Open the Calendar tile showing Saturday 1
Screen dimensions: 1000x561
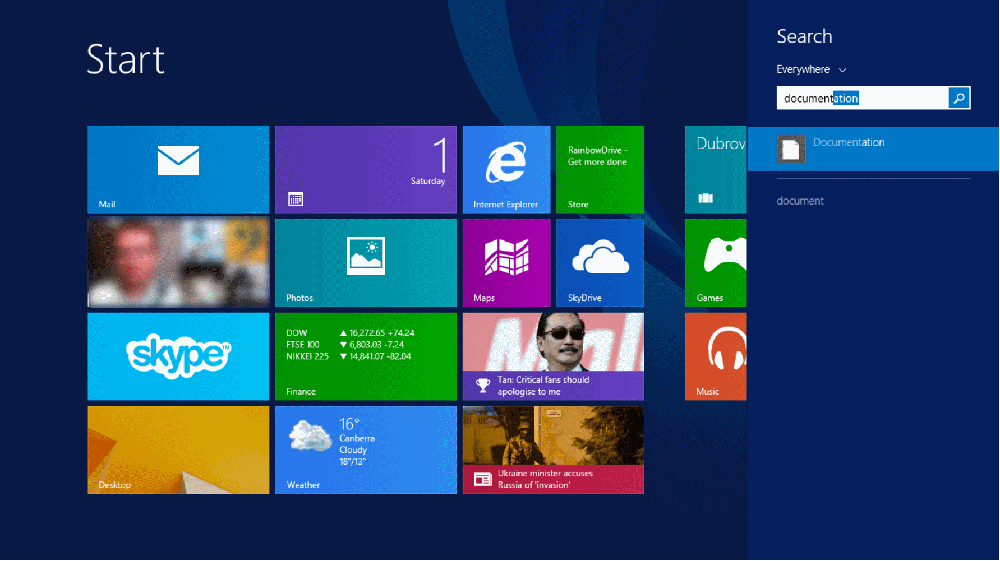click(365, 170)
